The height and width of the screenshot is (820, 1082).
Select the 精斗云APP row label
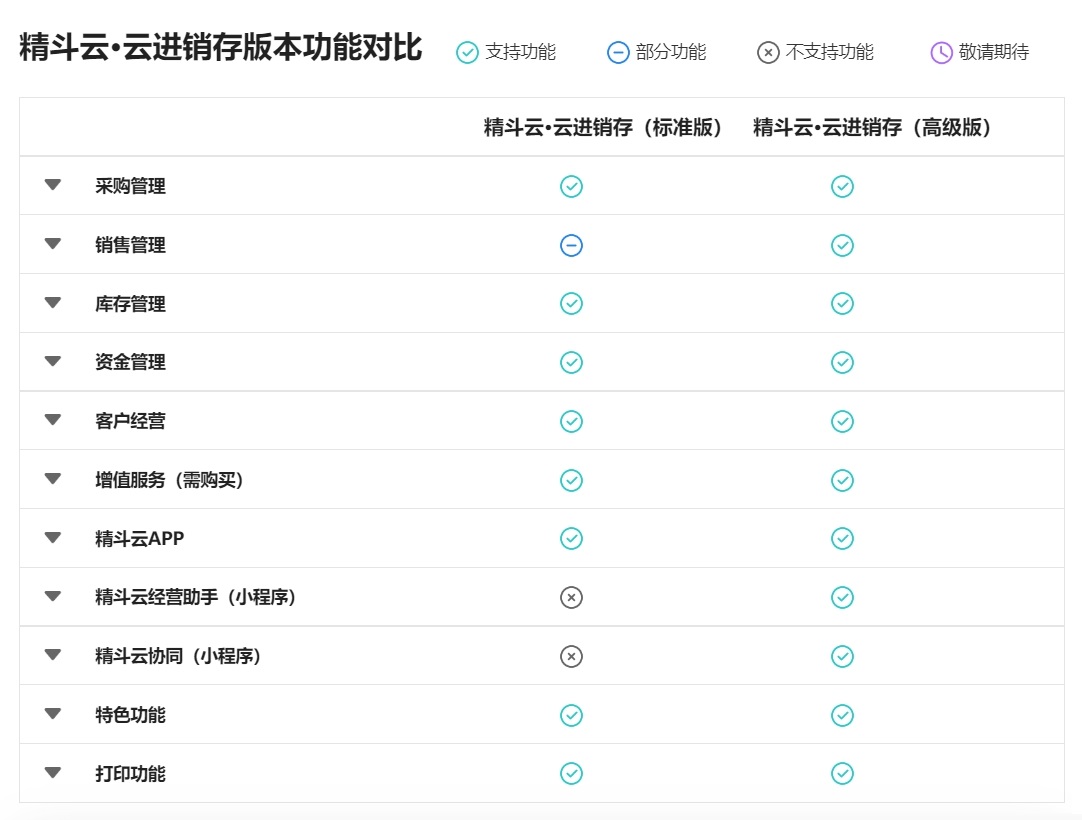click(x=140, y=538)
